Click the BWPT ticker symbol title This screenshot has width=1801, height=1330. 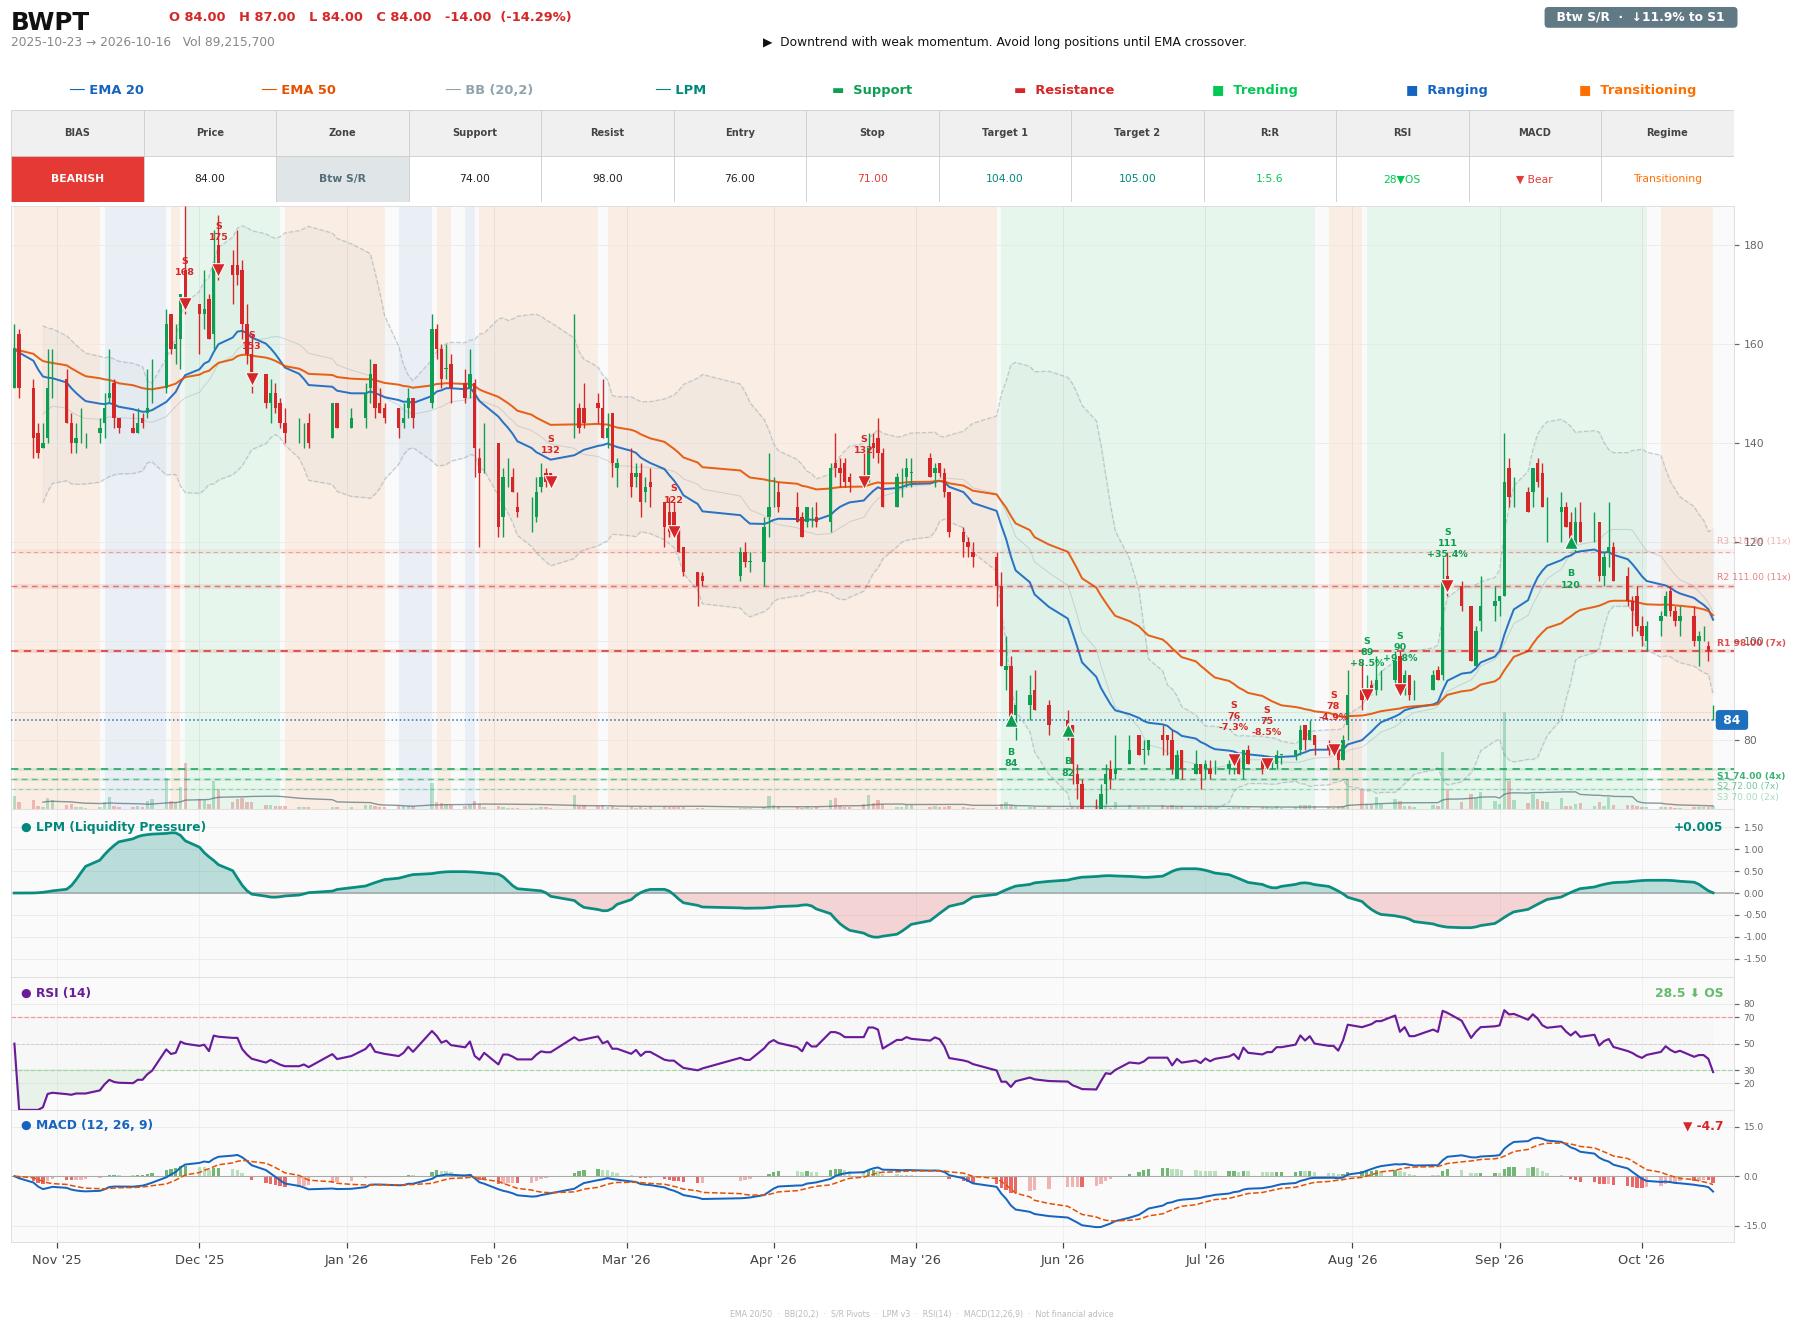tap(50, 22)
